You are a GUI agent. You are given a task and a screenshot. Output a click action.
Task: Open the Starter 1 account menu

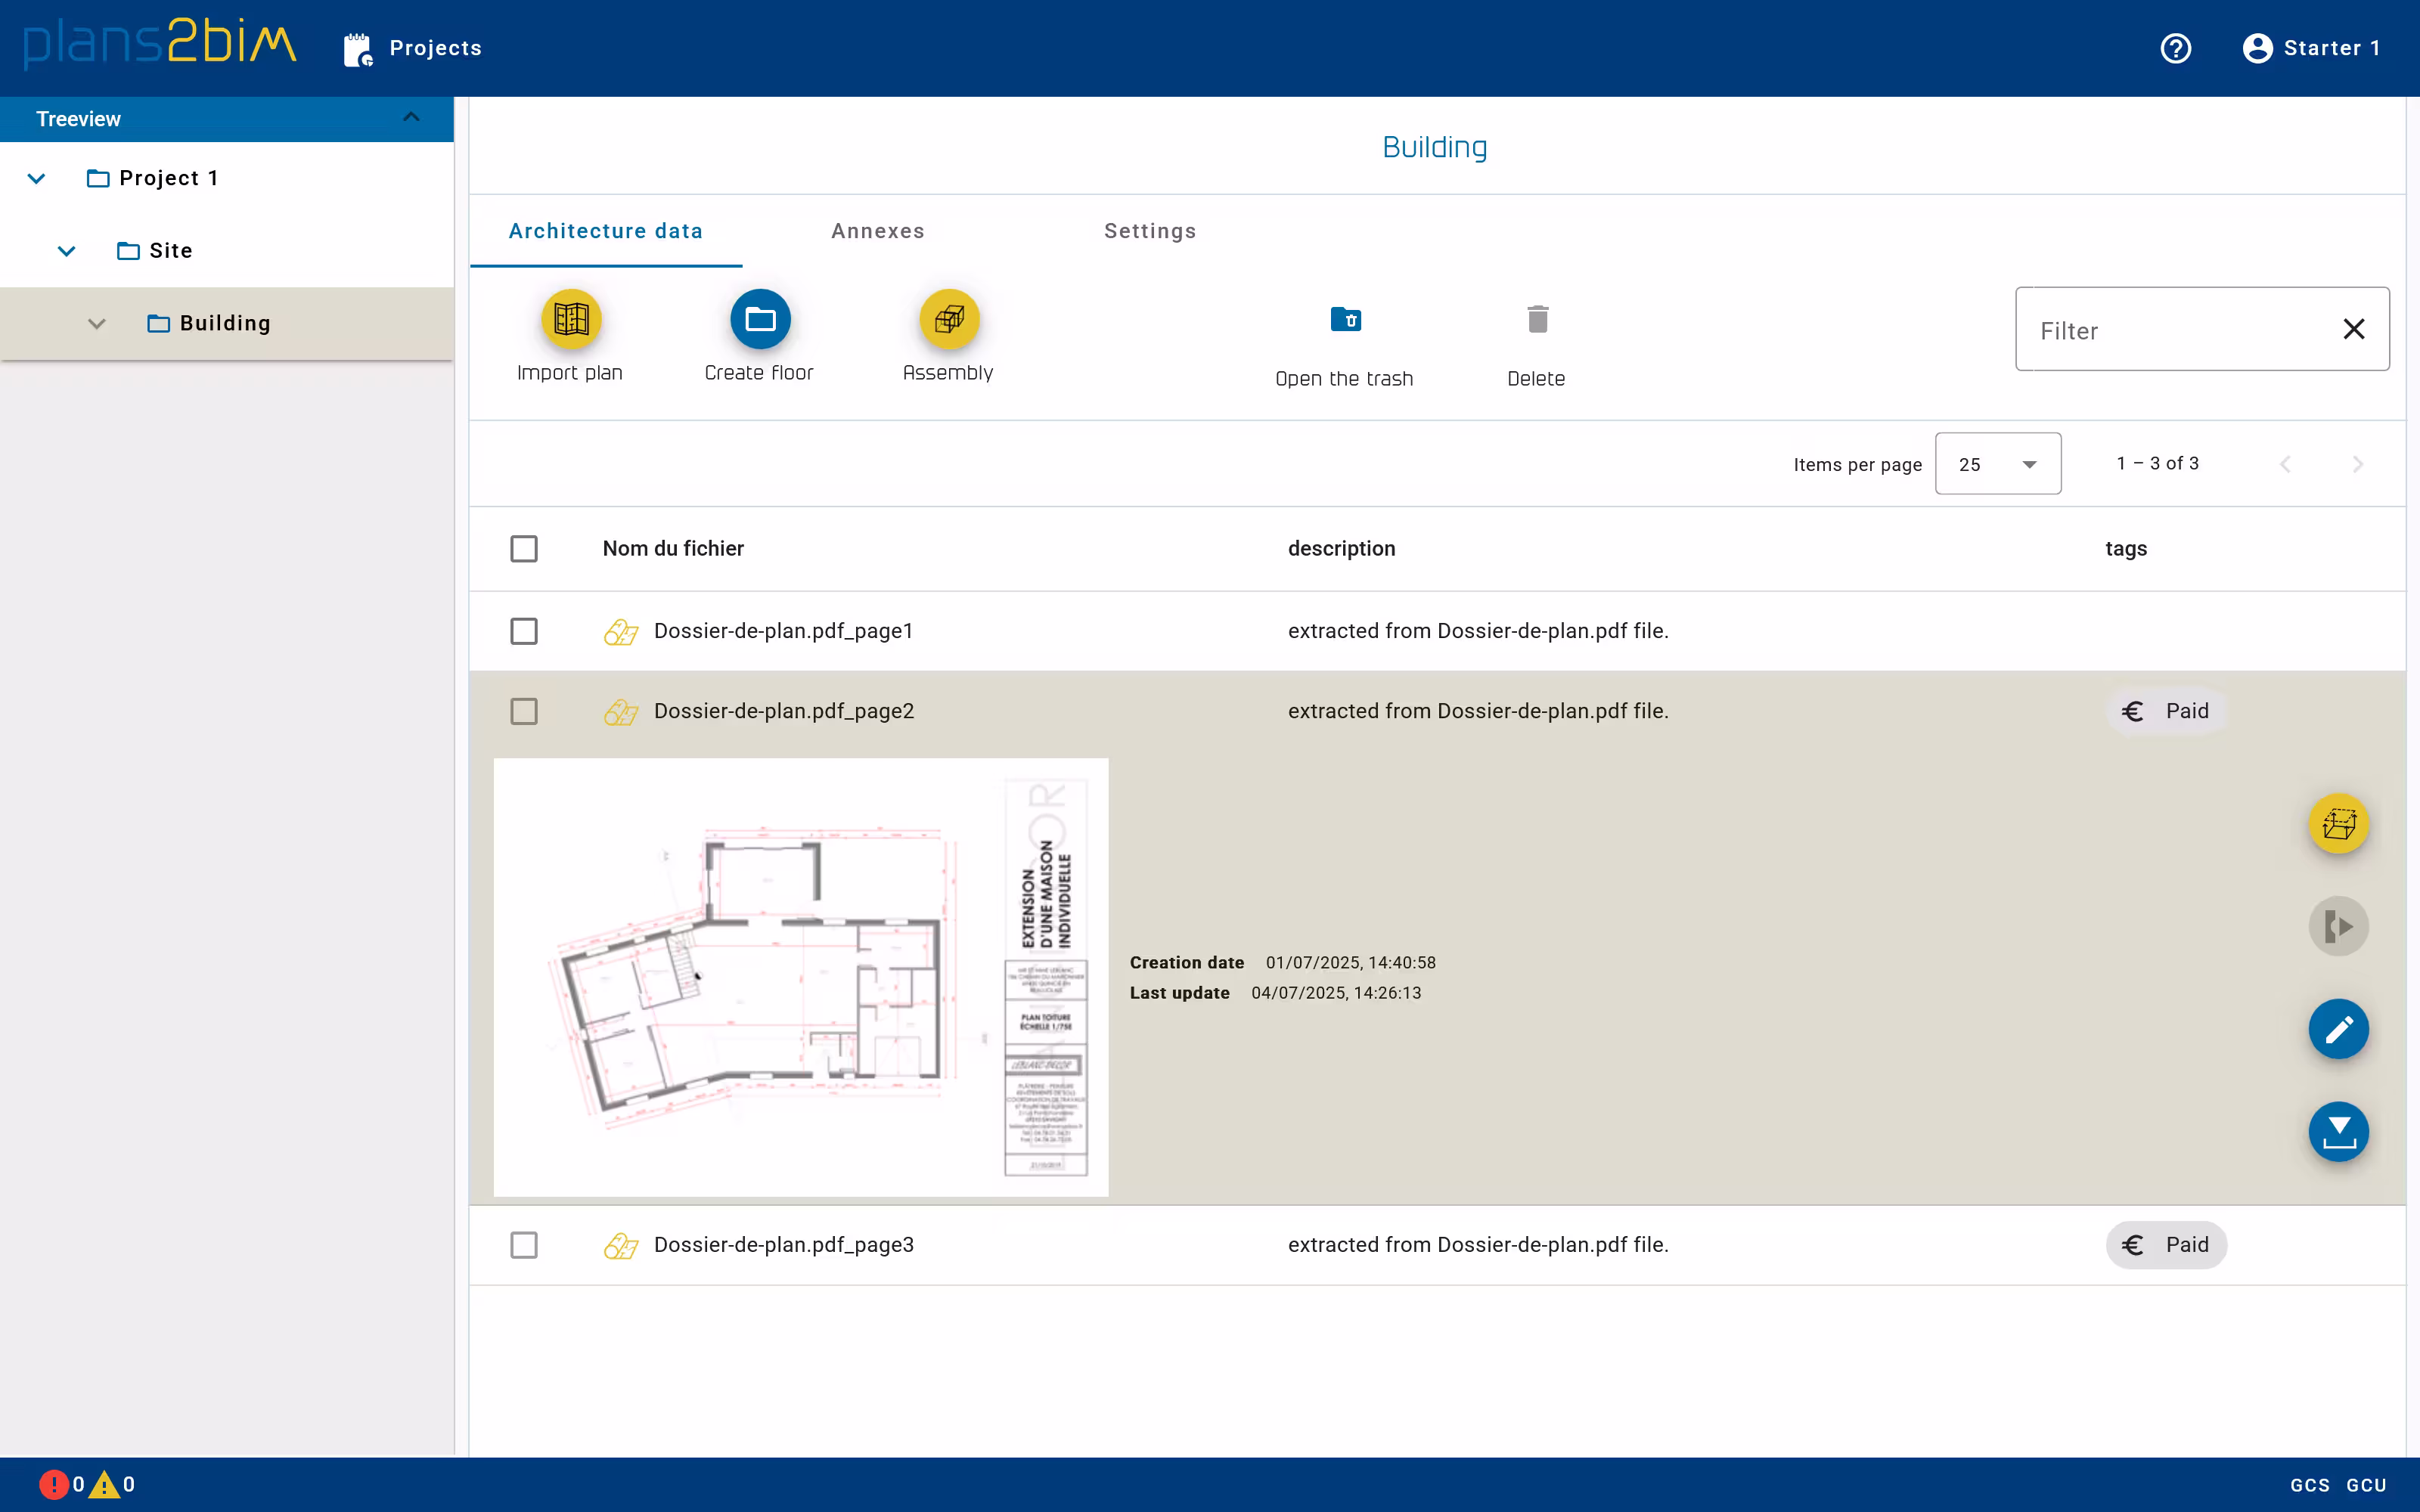2311,47
